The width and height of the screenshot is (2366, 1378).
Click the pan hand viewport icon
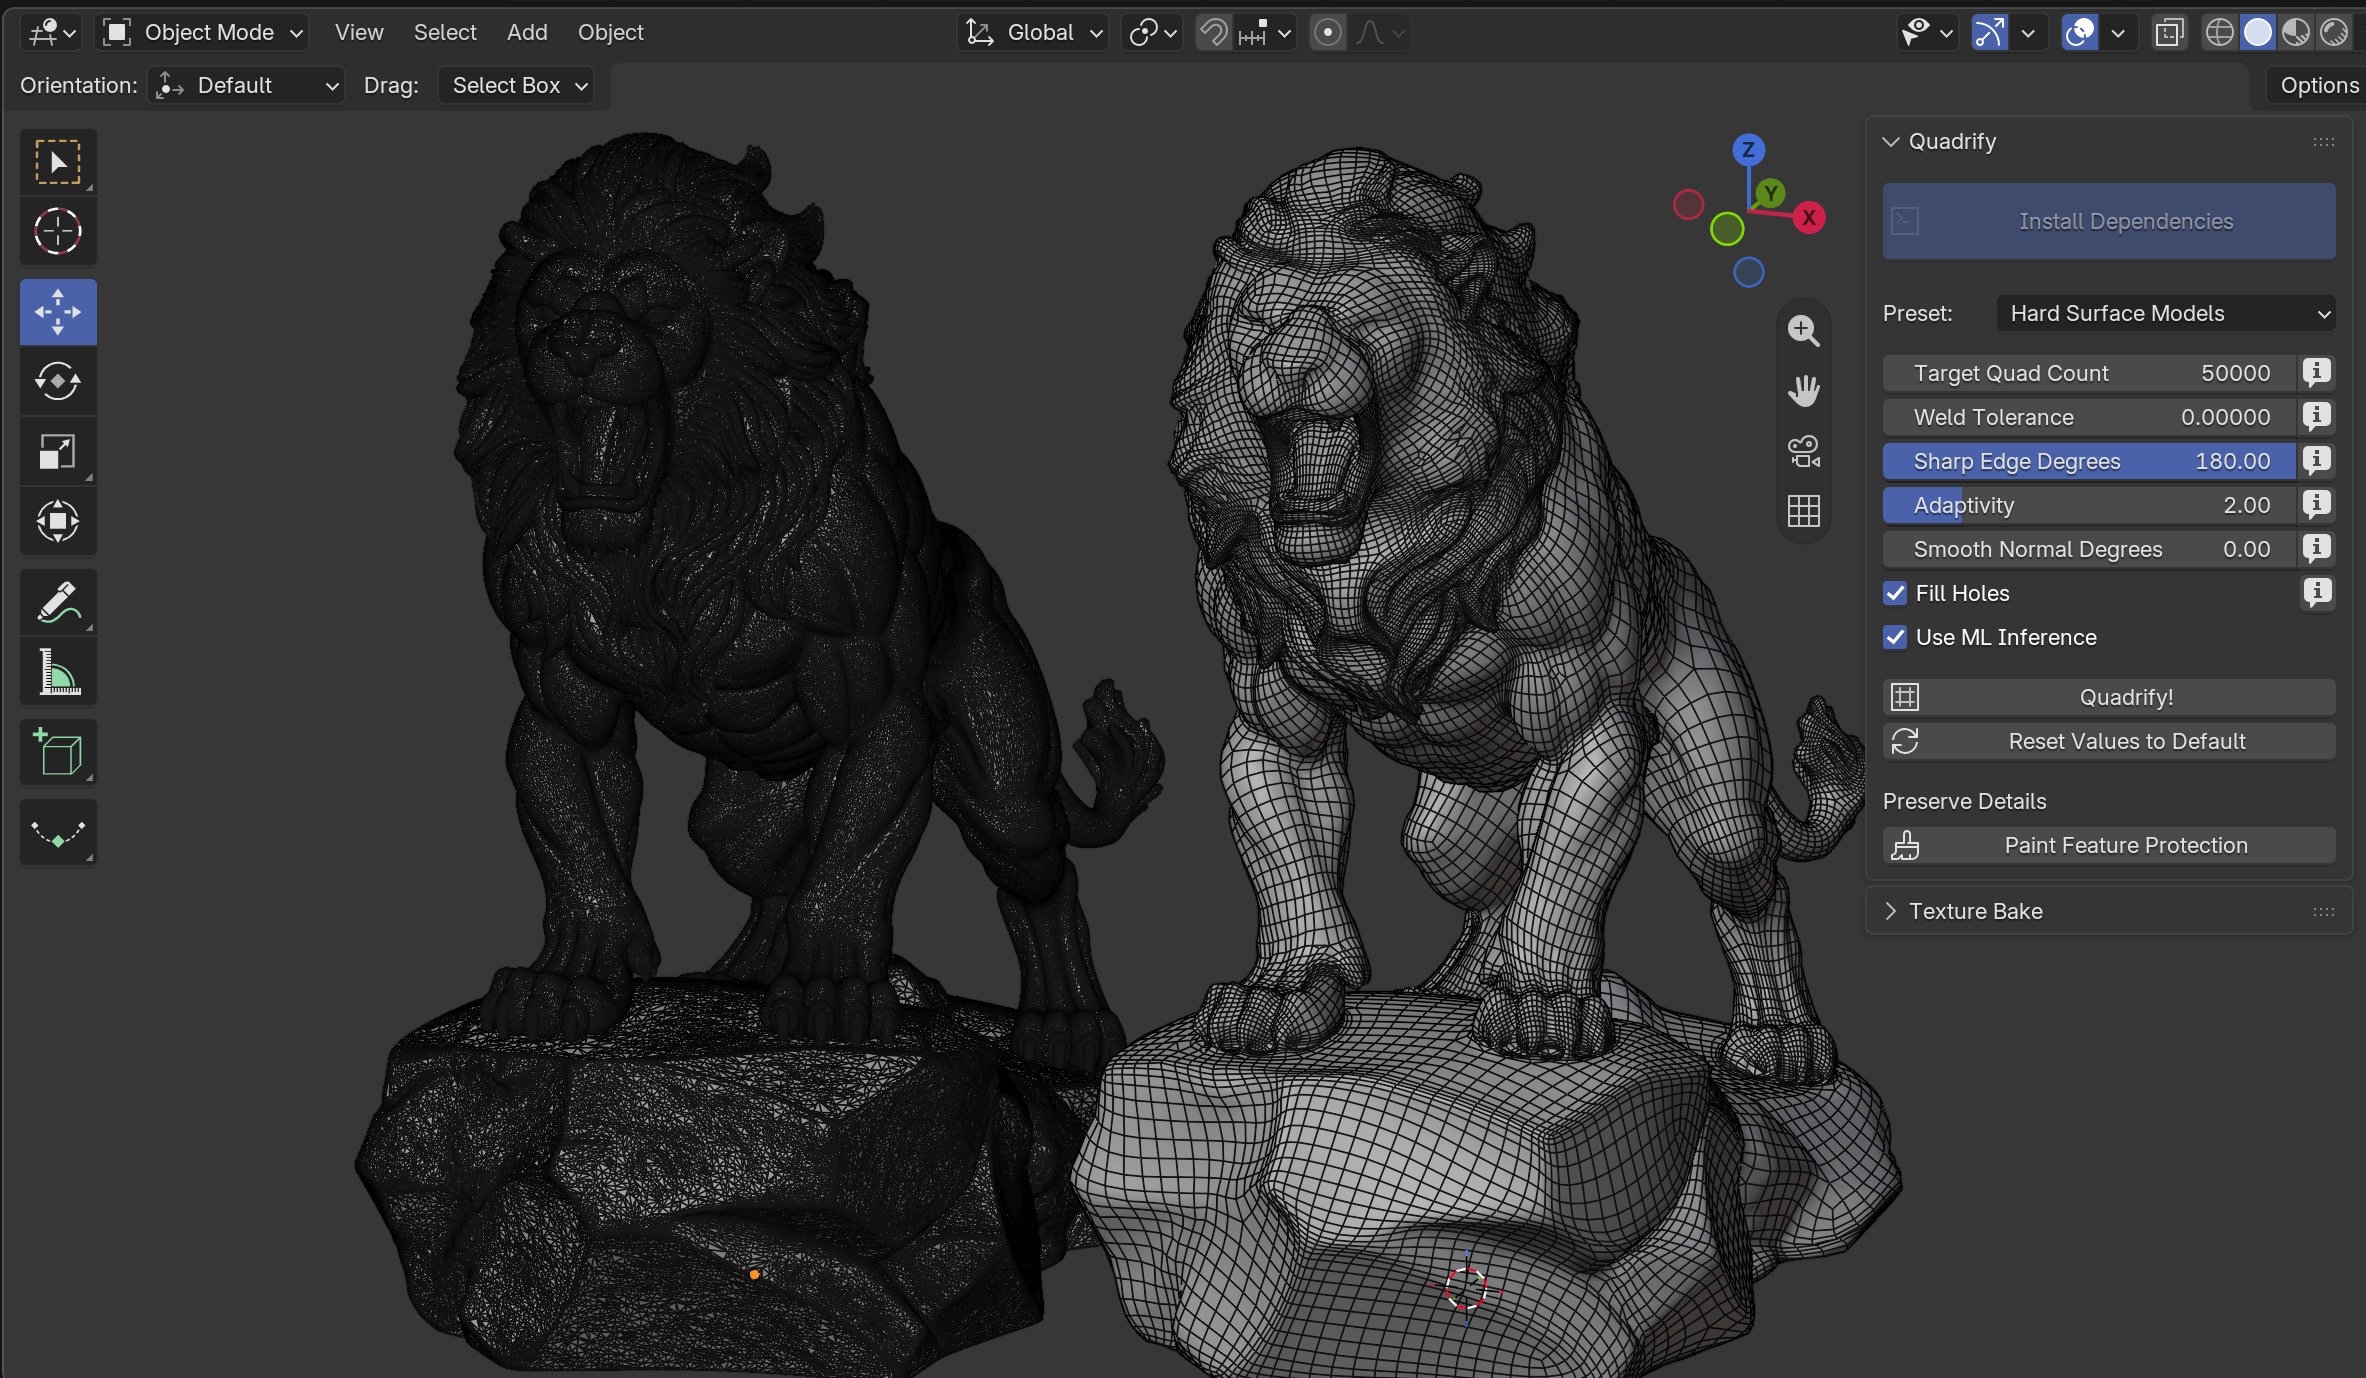[x=1804, y=391]
